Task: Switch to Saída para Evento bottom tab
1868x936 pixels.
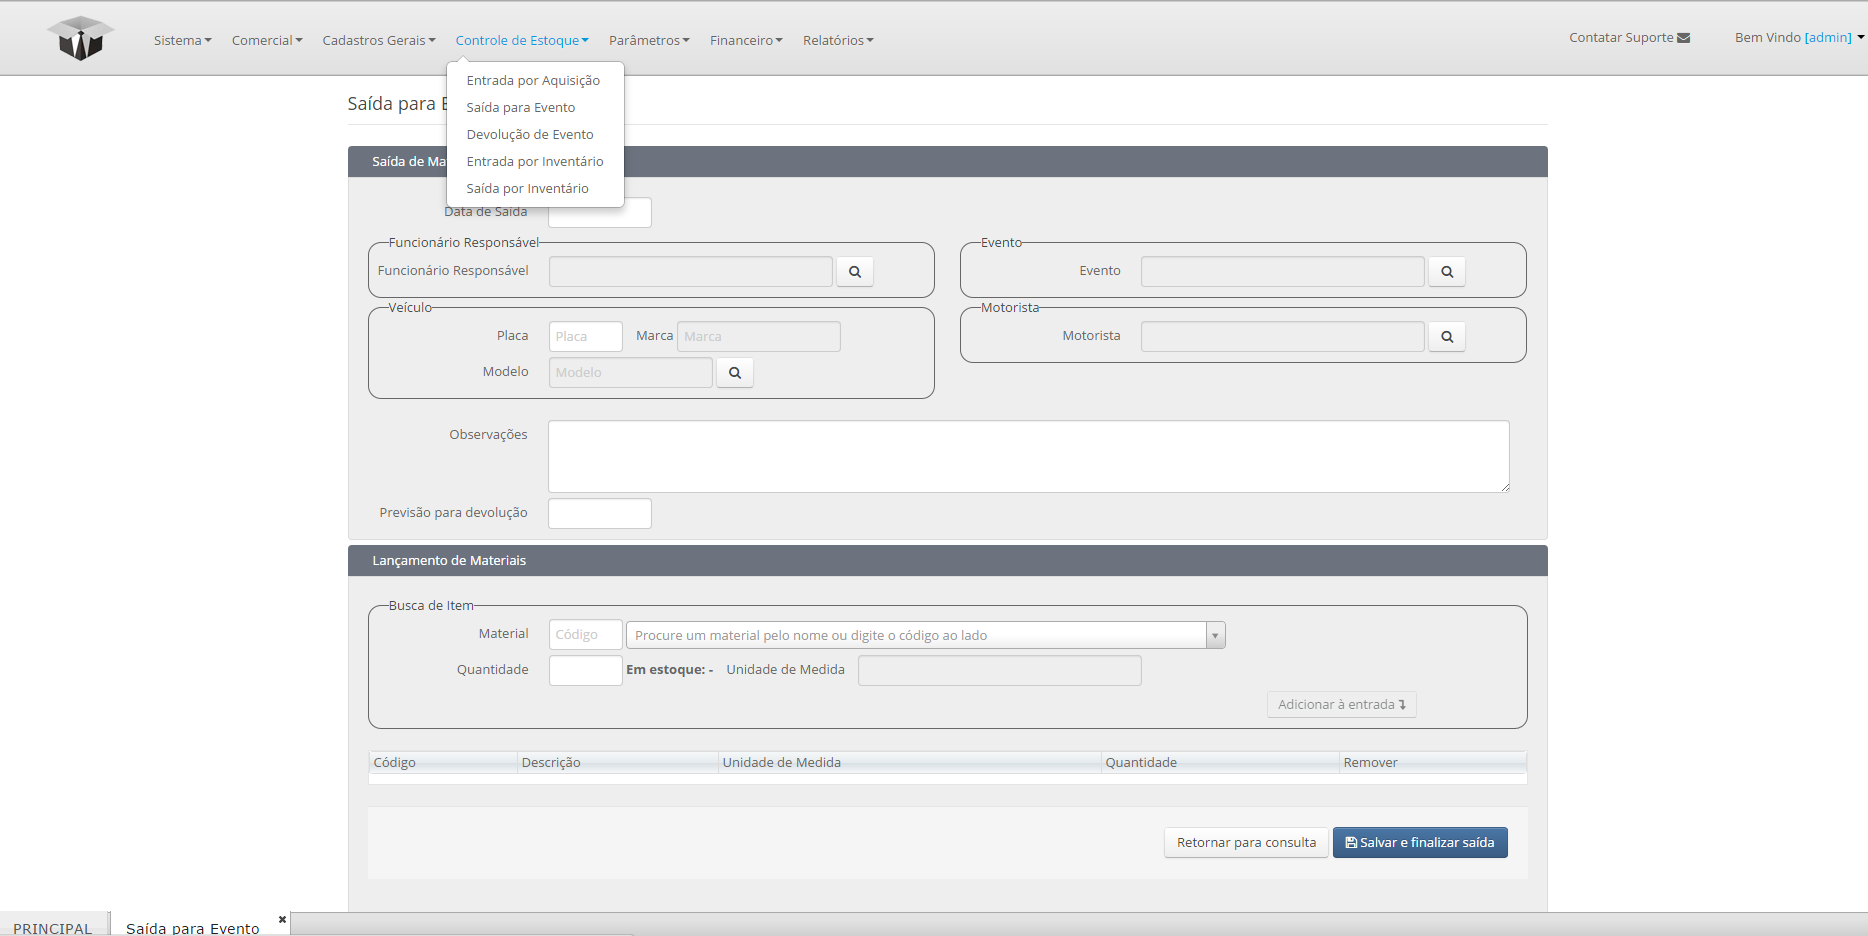Action: coord(192,926)
